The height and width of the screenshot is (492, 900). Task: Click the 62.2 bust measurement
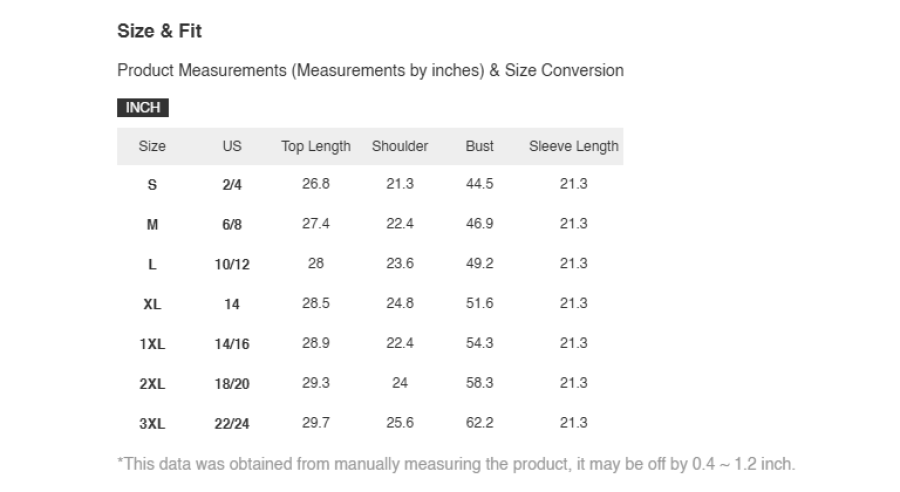(x=479, y=423)
